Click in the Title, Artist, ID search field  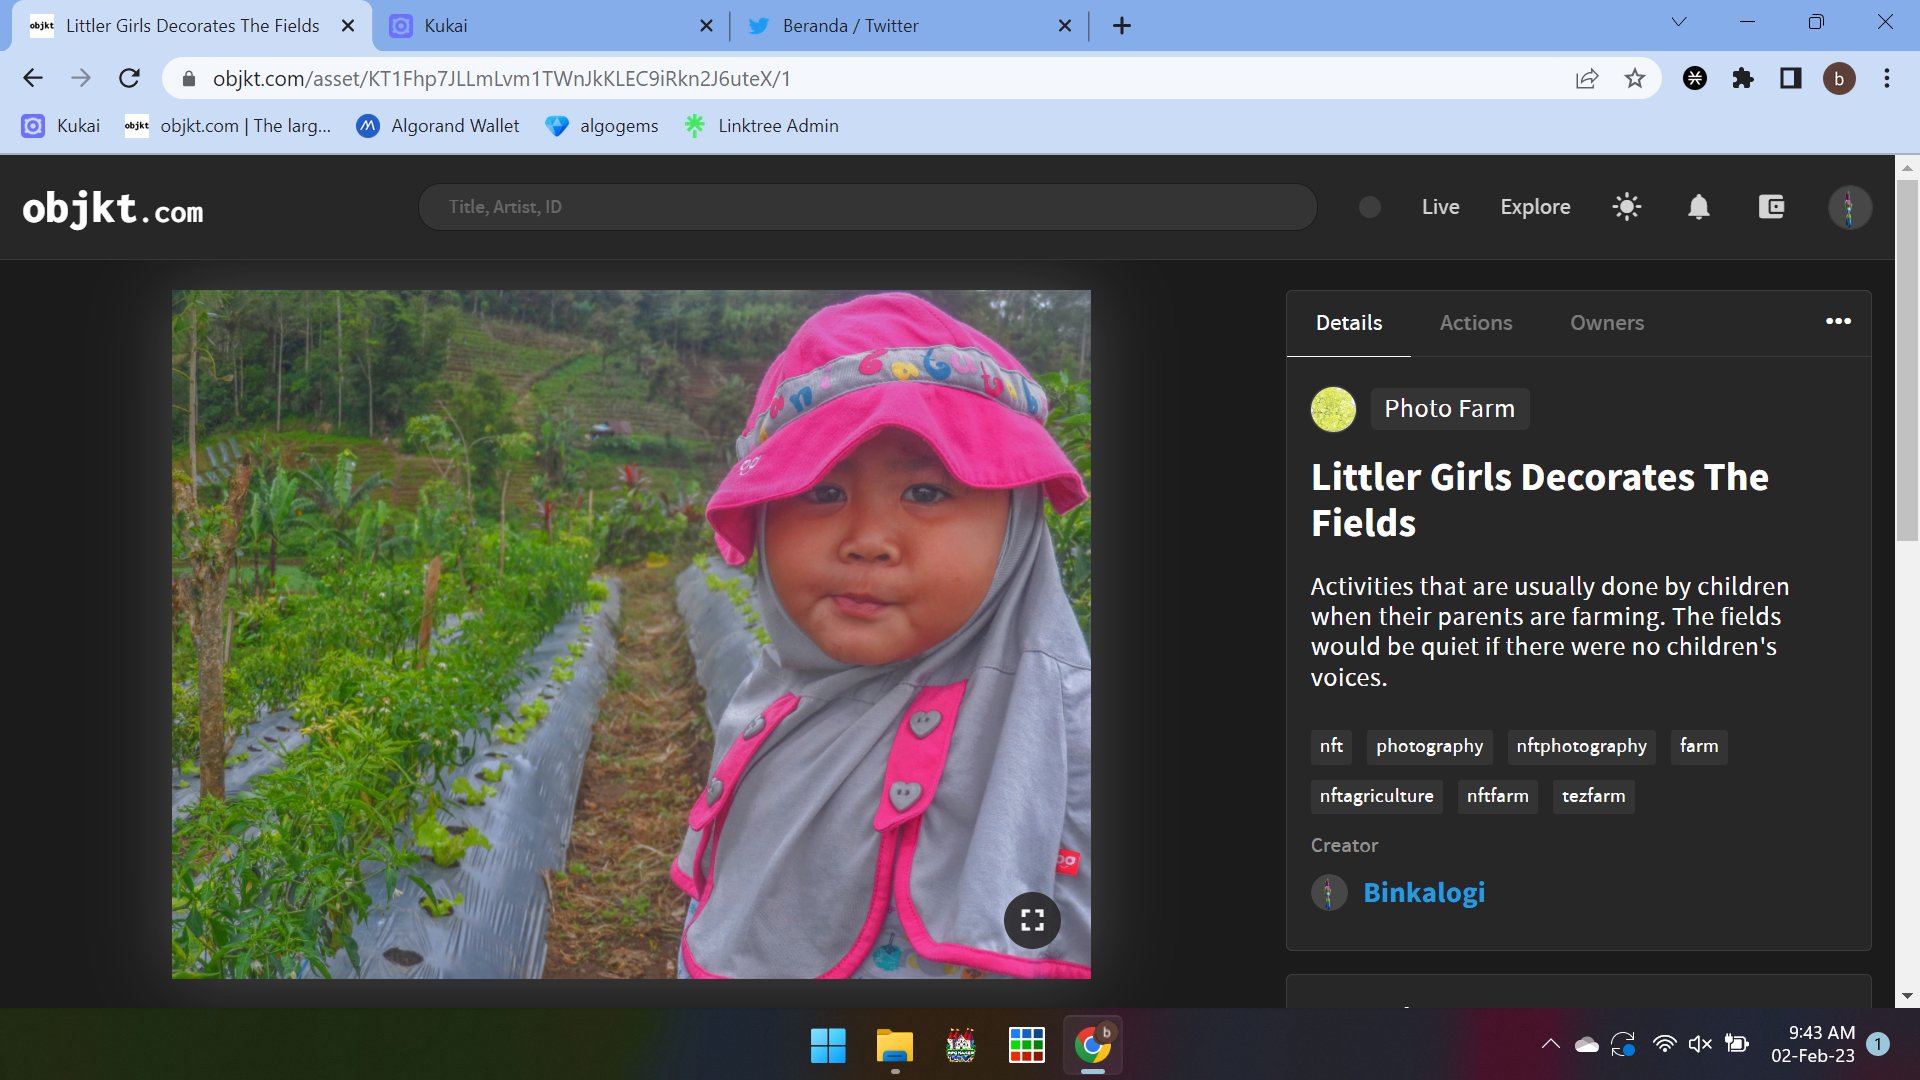[x=866, y=207]
